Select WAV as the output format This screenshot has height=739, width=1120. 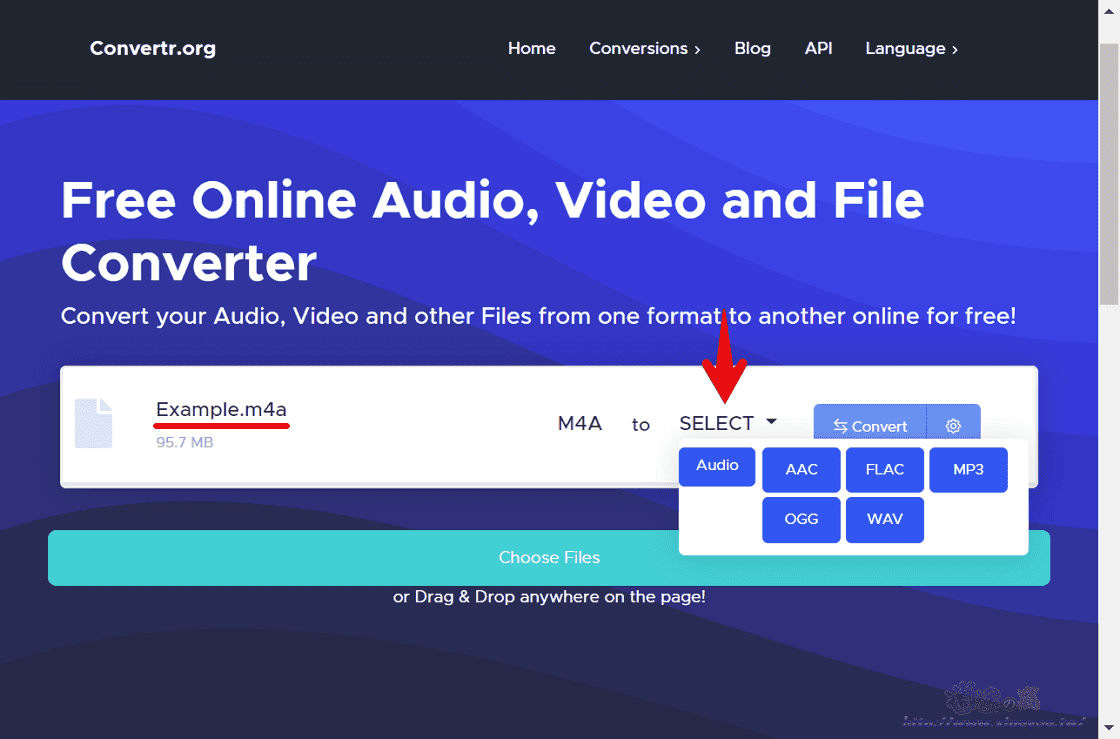click(x=884, y=519)
